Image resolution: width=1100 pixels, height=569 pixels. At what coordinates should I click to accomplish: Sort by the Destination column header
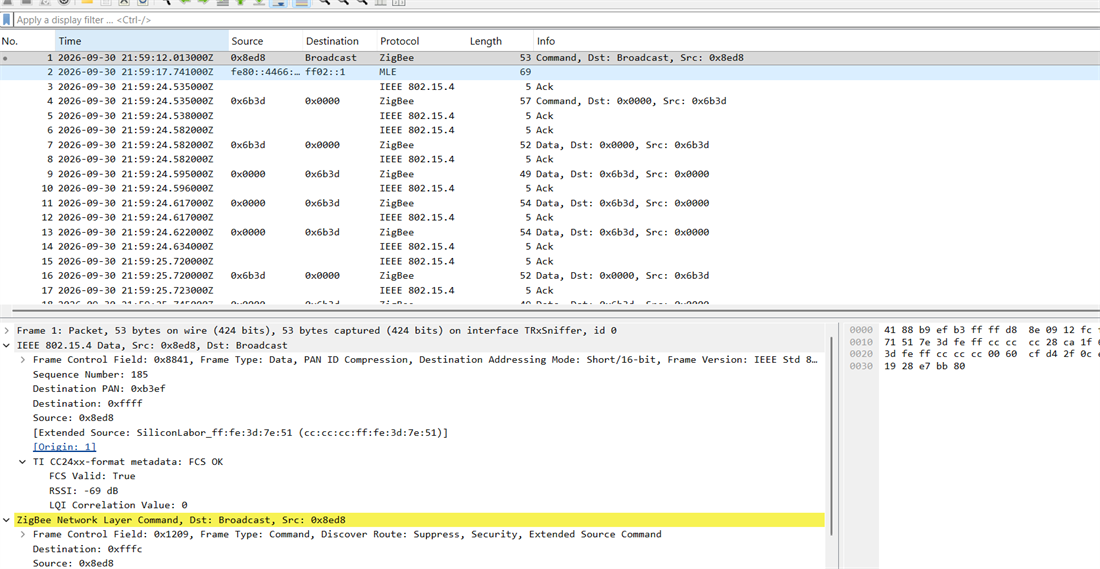[x=340, y=41]
